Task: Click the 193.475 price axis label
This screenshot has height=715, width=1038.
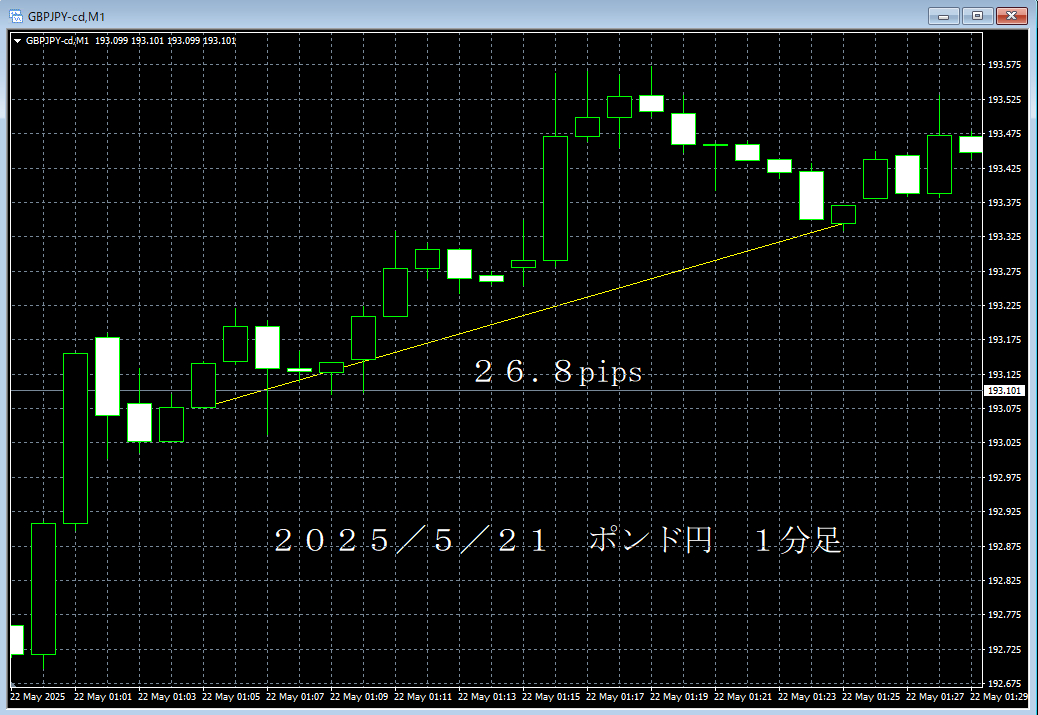Action: point(1004,134)
